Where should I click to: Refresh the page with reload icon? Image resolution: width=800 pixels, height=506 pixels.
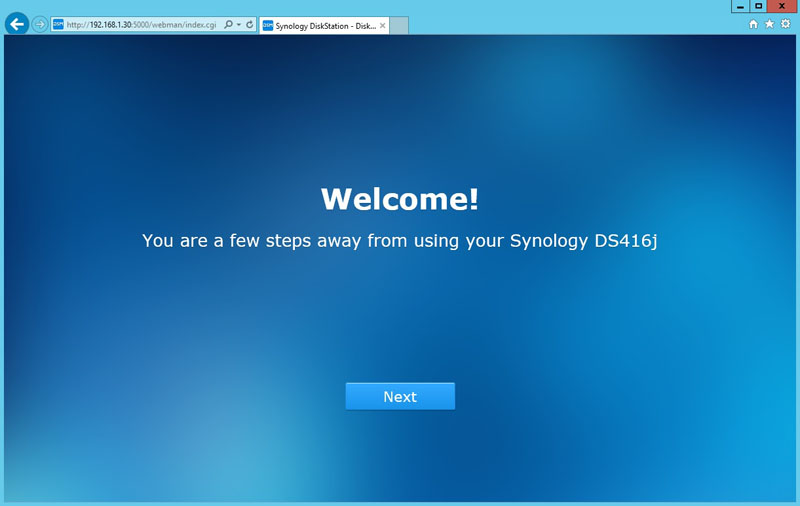pos(249,24)
